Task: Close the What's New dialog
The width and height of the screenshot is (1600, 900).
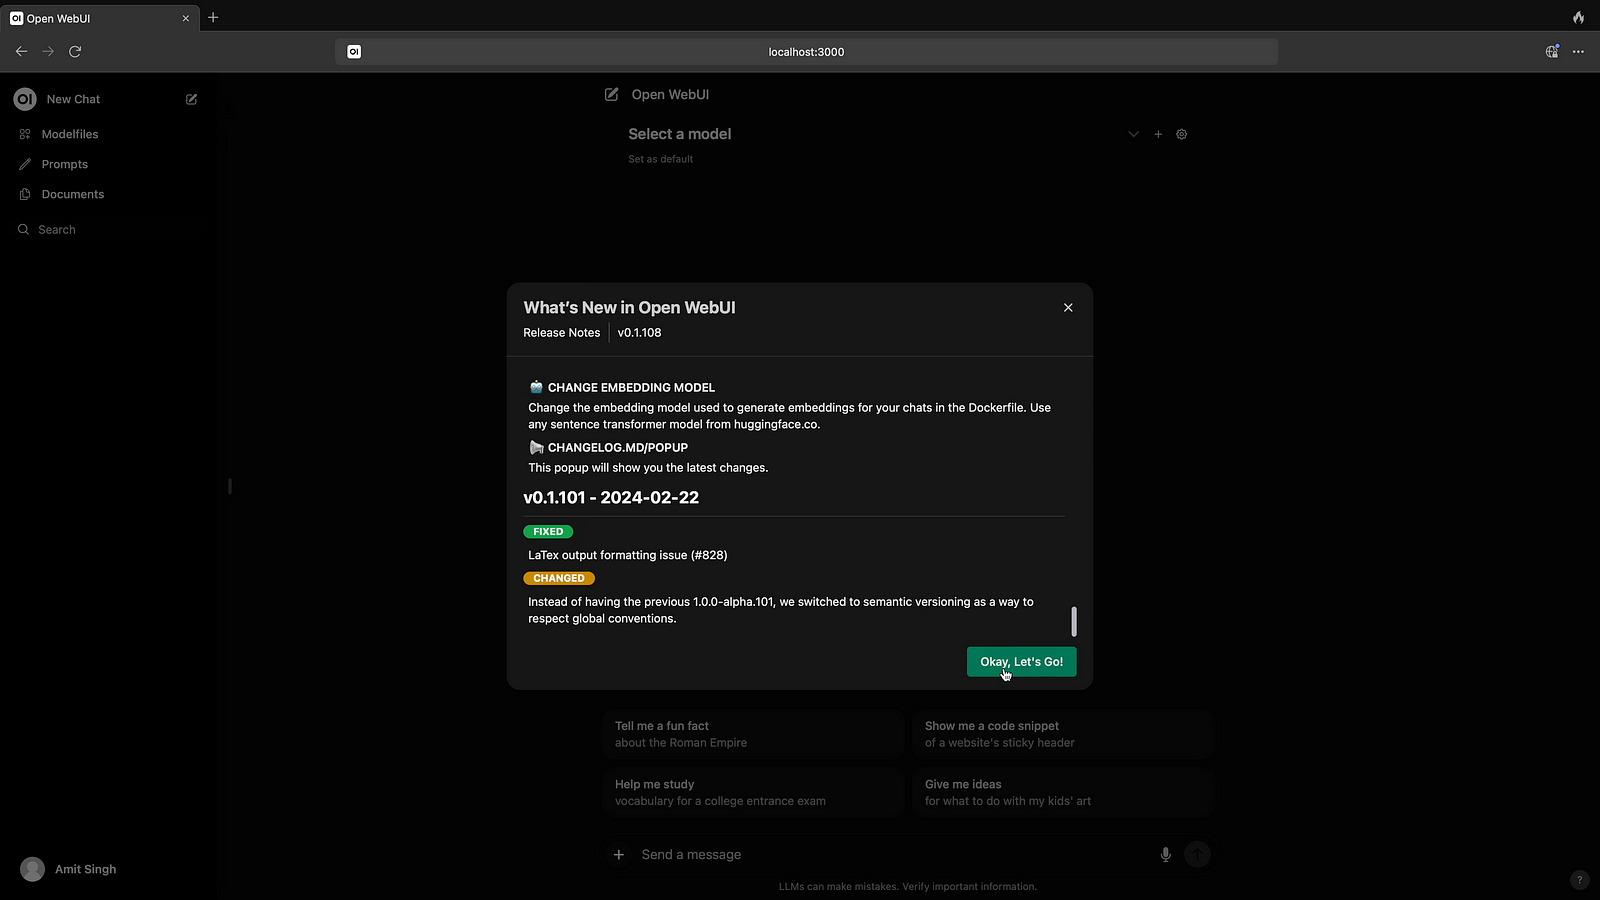Action: [1068, 308]
